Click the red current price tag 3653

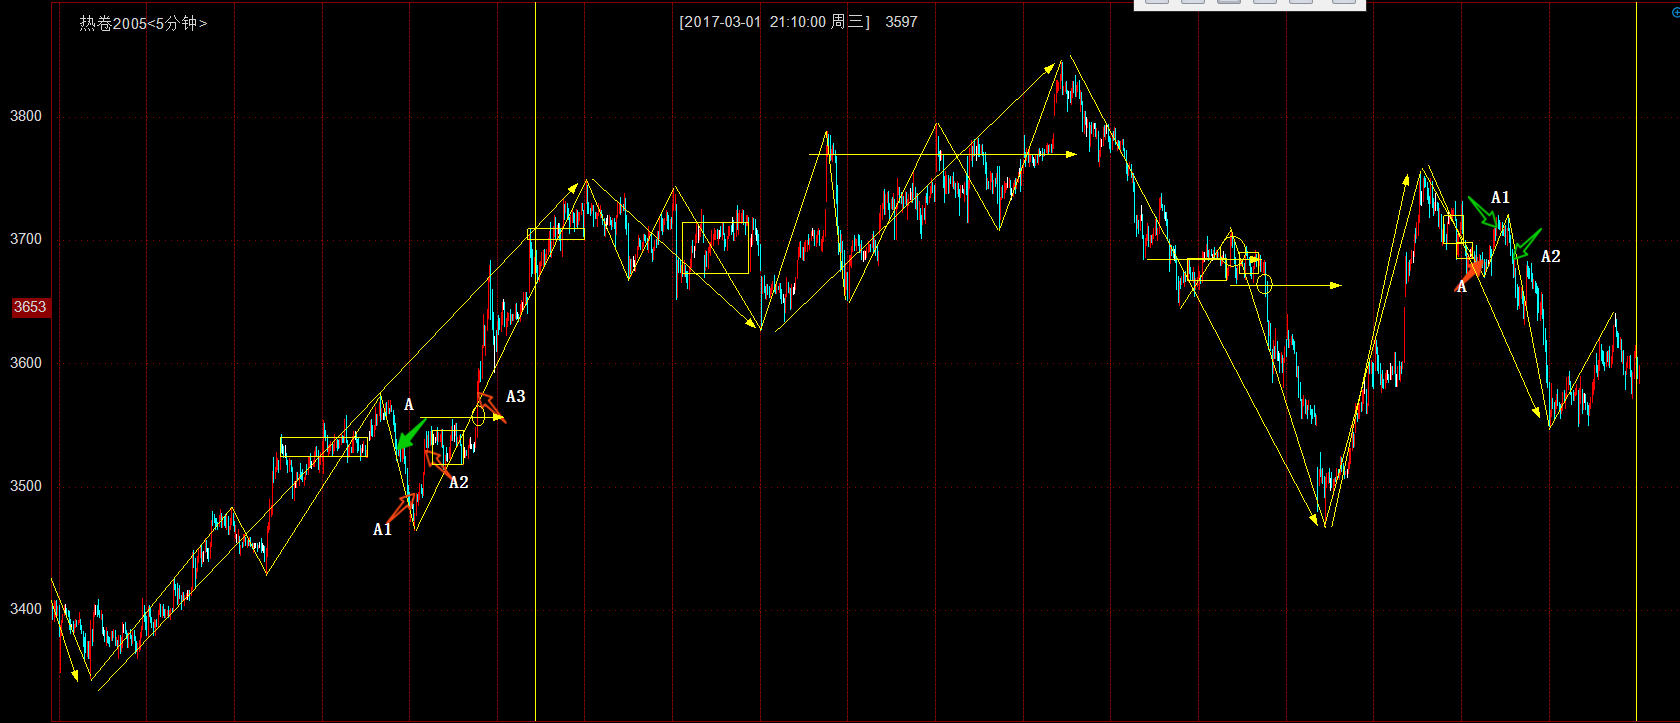(29, 307)
